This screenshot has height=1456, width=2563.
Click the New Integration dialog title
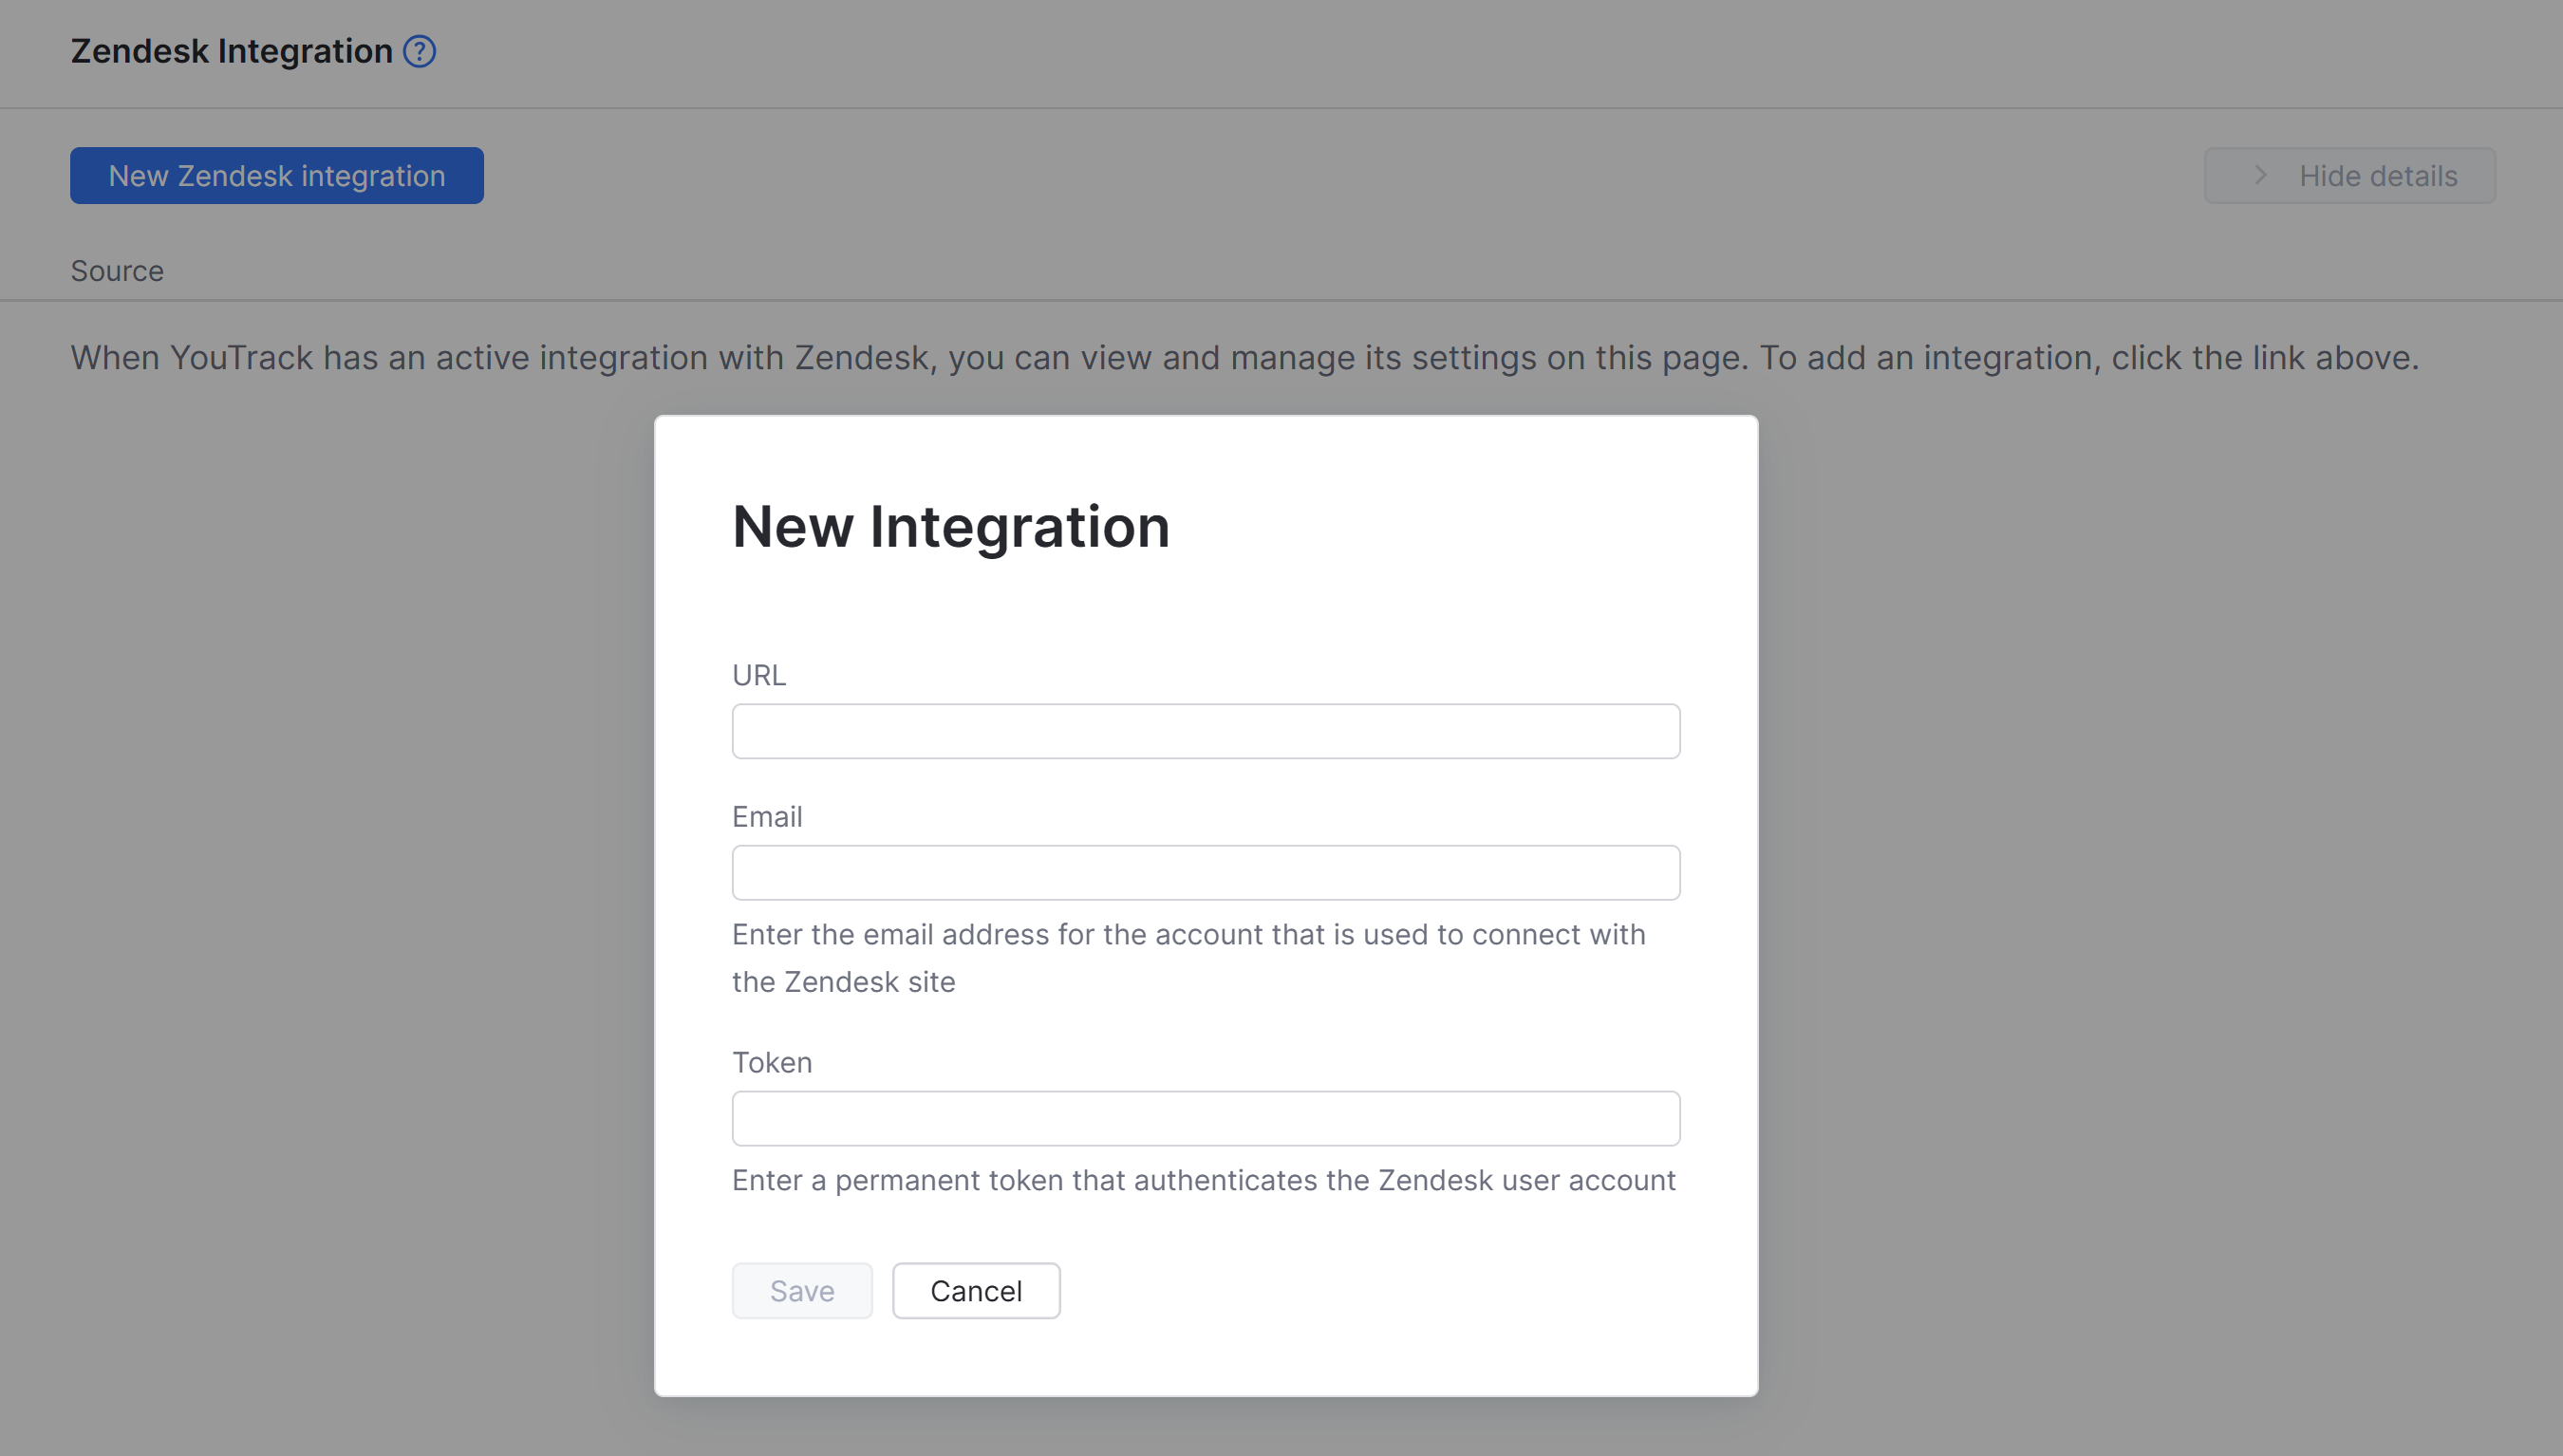point(951,527)
